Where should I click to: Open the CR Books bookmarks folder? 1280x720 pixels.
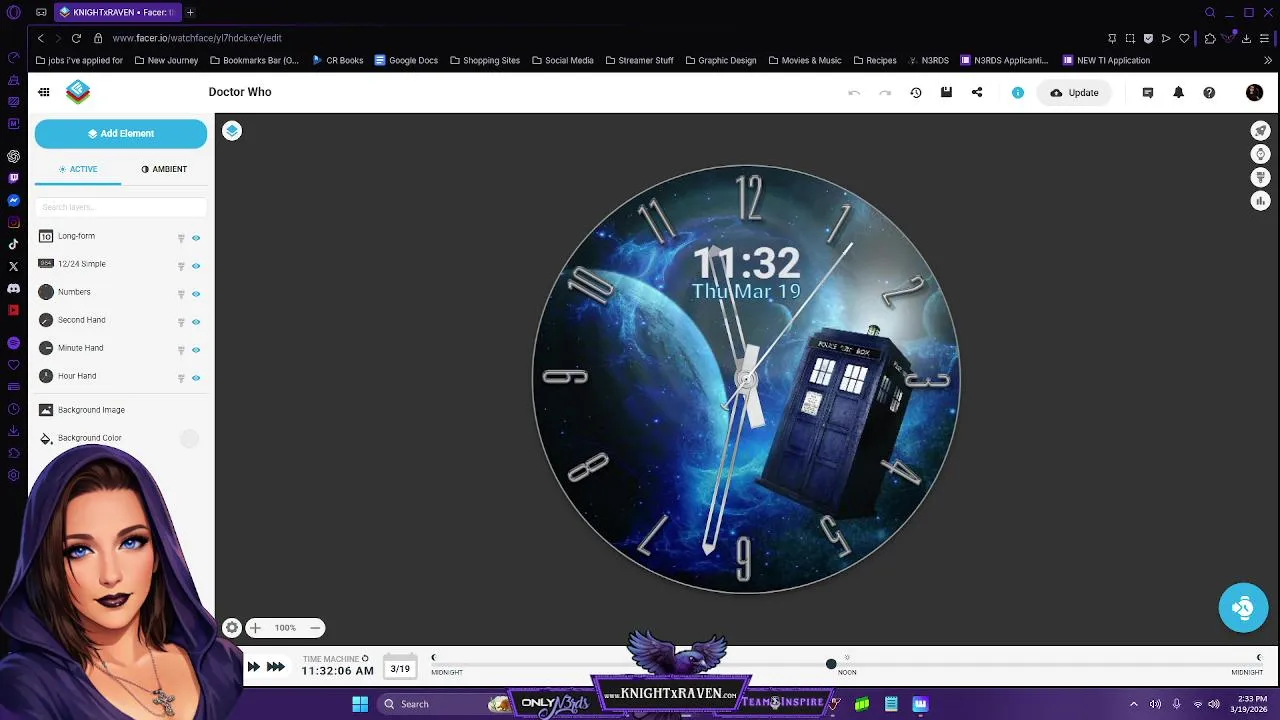(337, 60)
